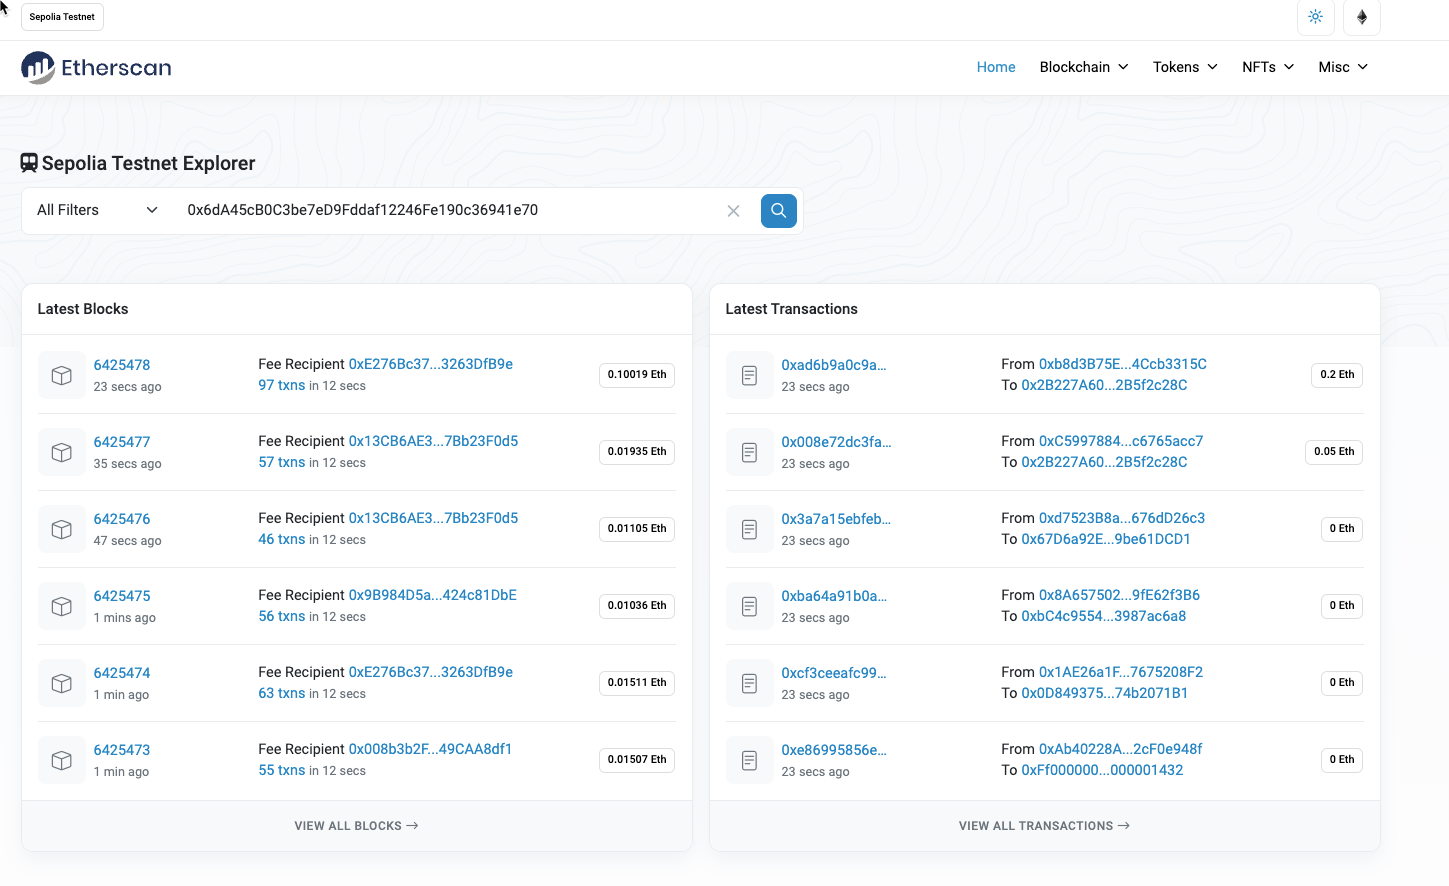Click the document icon for transaction 0xad6b9a0c9a
Screen dimensions: 1449x886
point(749,375)
